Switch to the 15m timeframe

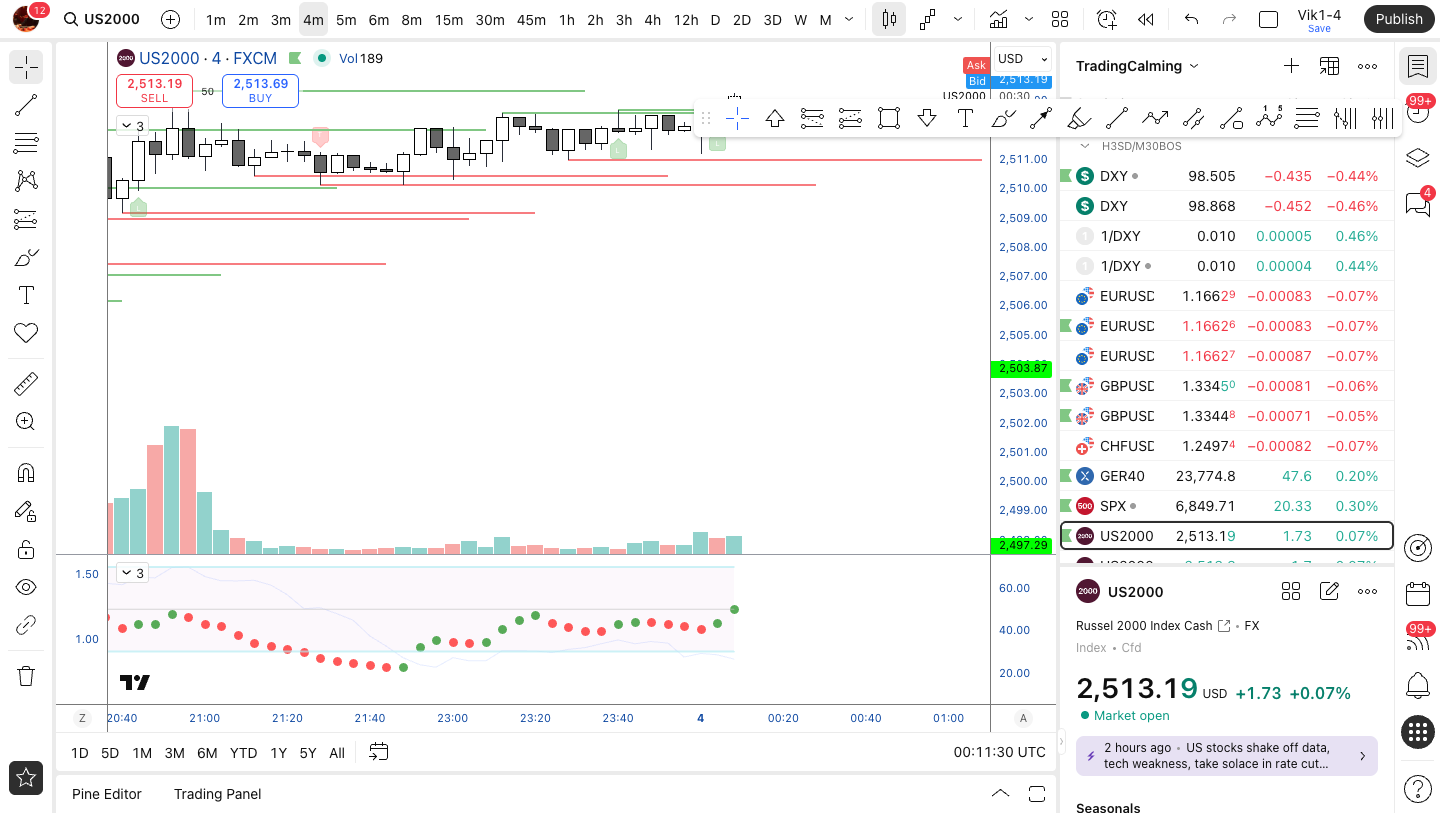click(x=449, y=19)
